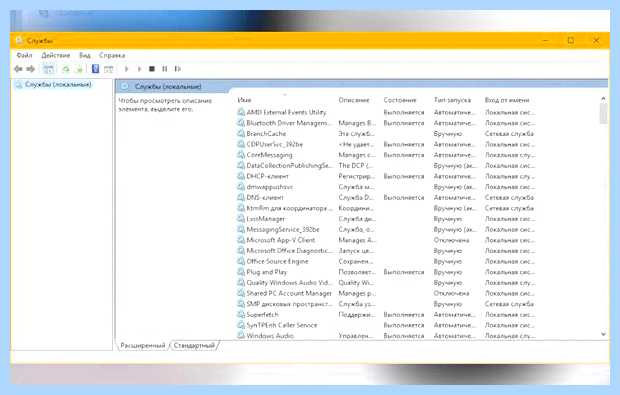Click the gear icon of SynTPEnh Caller Service
Image resolution: width=620 pixels, height=395 pixels.
coord(241,325)
